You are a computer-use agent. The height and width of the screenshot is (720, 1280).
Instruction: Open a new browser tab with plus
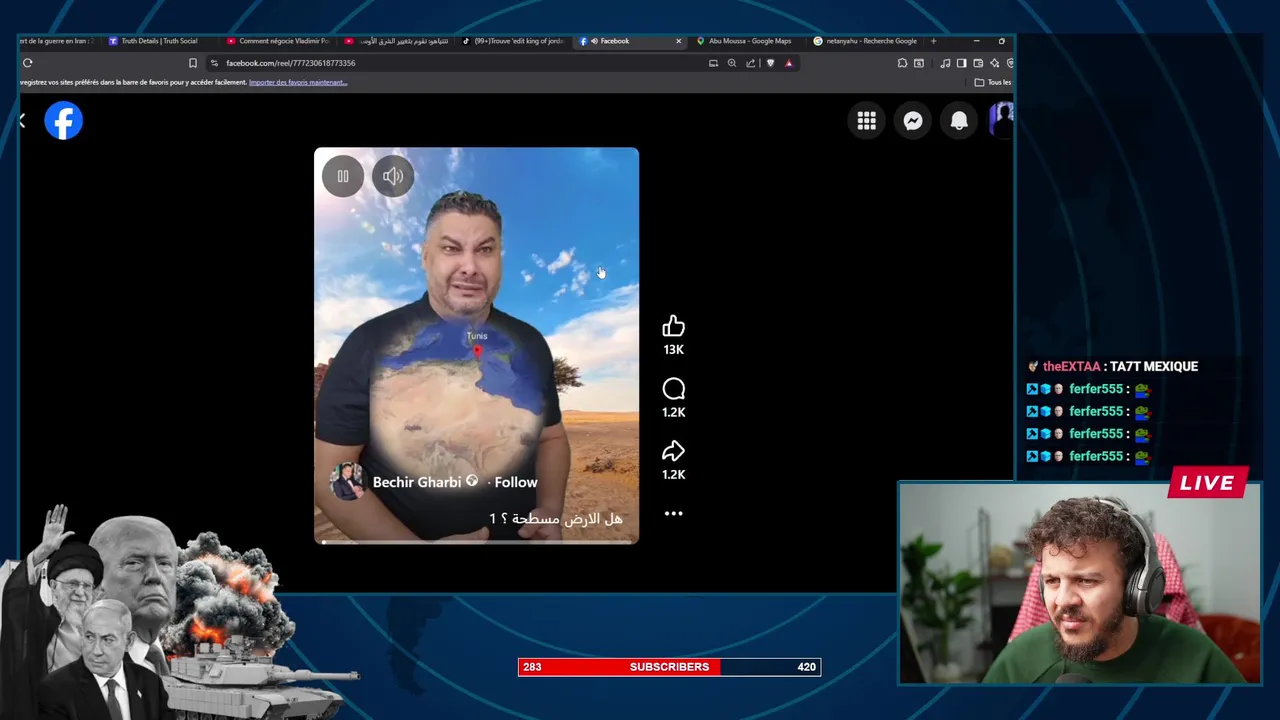[x=933, y=41]
